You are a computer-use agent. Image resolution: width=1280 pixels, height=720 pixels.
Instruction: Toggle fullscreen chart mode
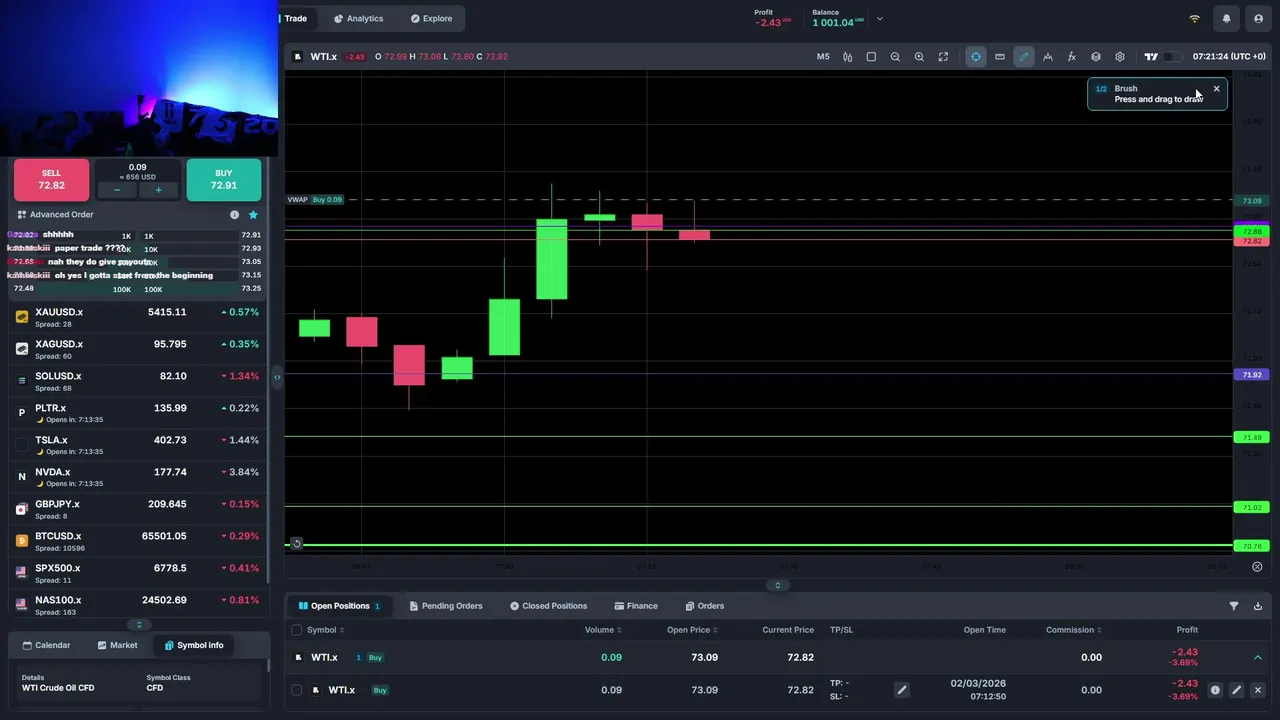tap(943, 57)
